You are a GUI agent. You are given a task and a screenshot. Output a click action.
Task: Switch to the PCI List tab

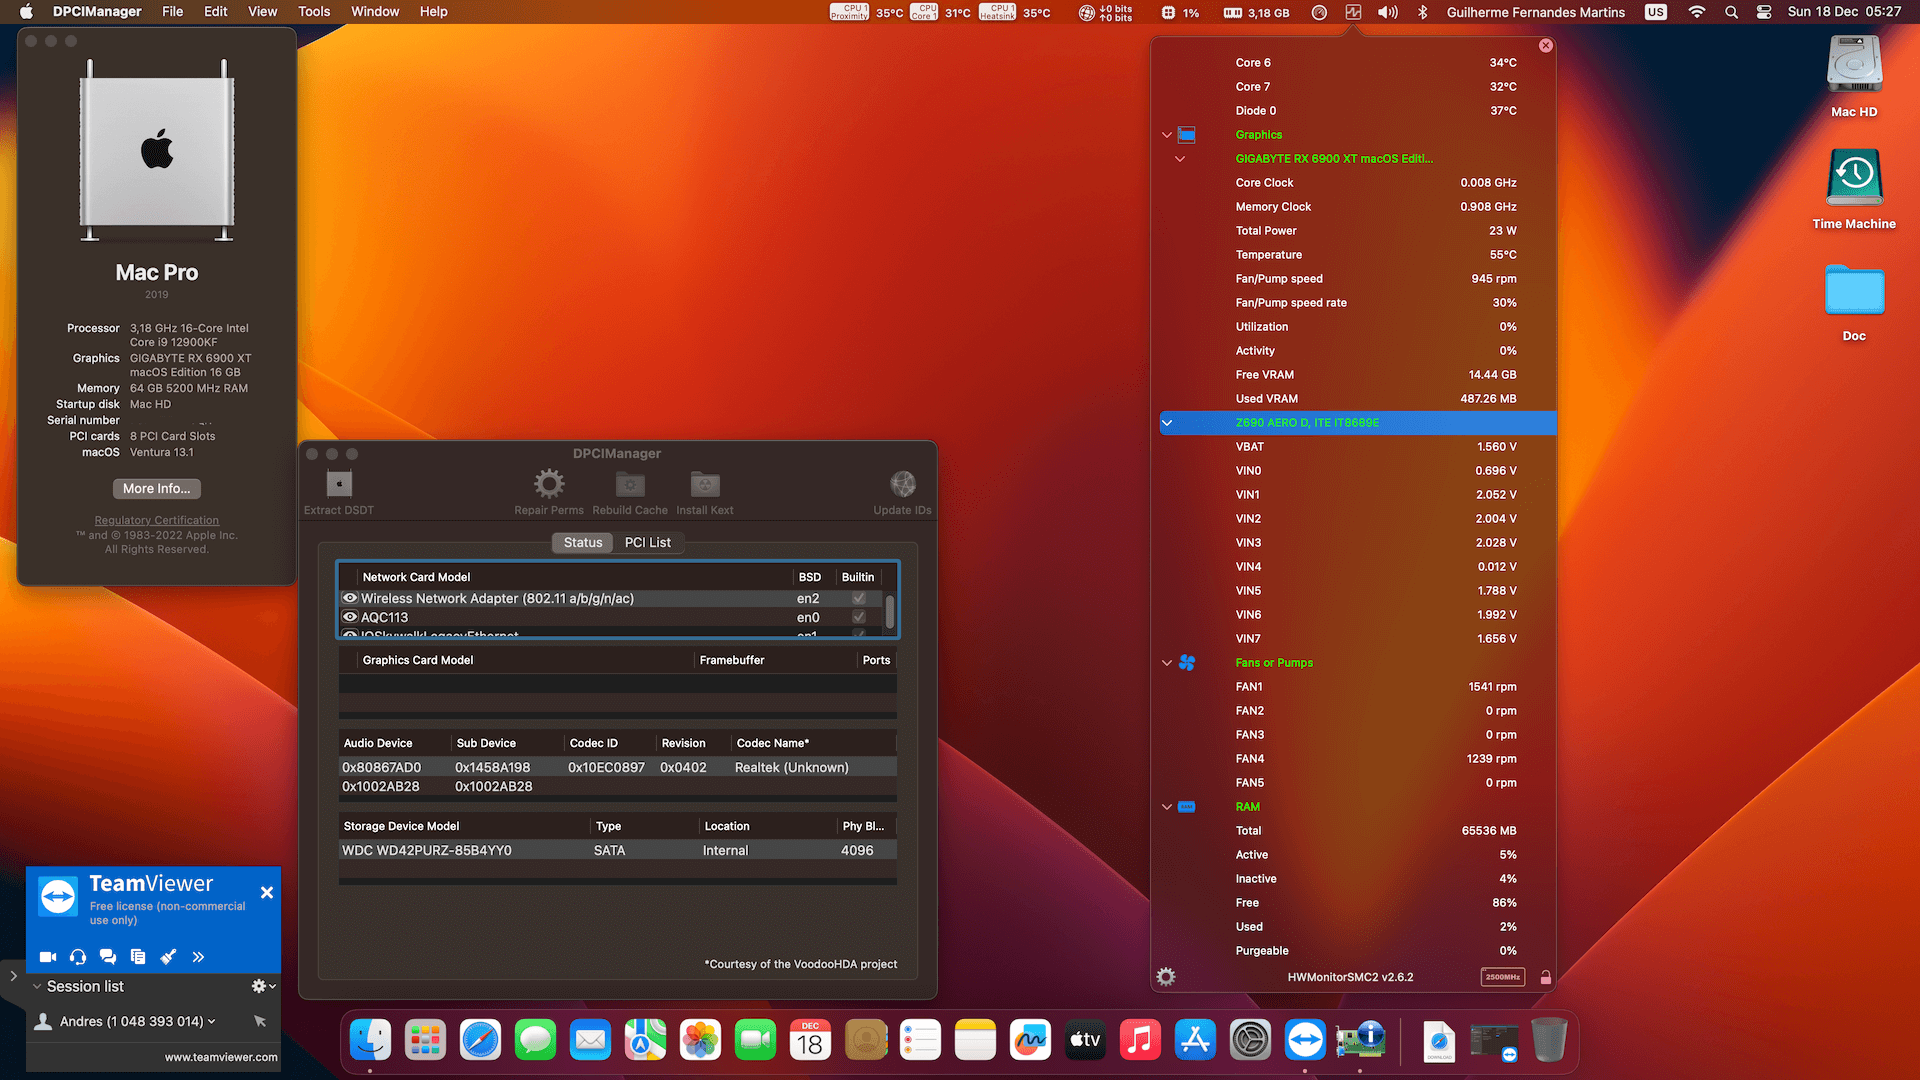pyautogui.click(x=647, y=542)
